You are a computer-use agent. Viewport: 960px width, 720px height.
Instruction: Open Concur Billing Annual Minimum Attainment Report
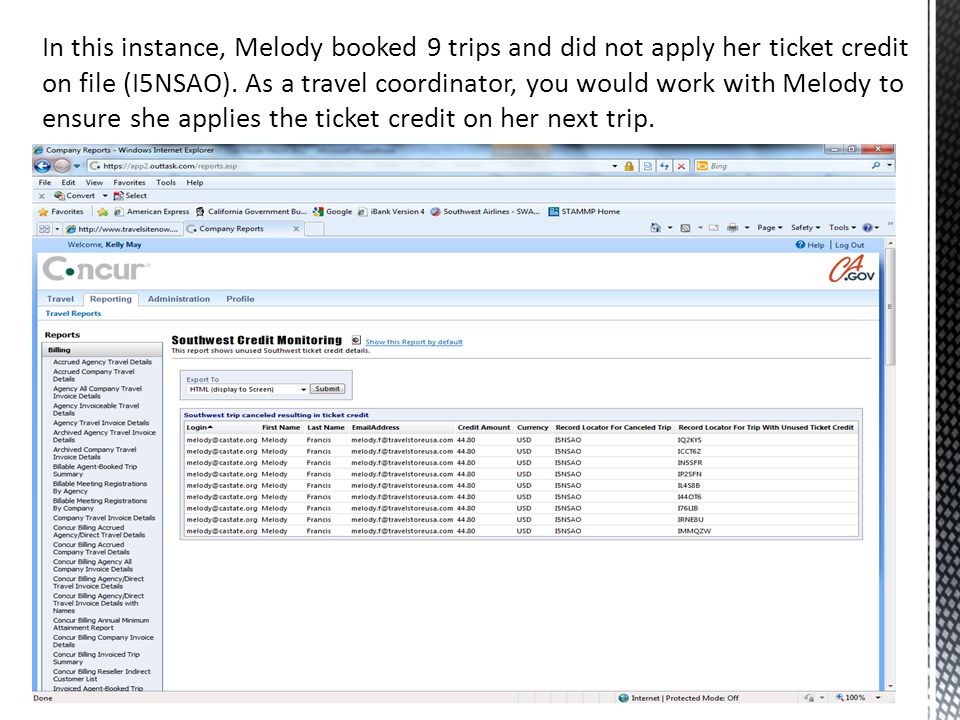click(101, 624)
